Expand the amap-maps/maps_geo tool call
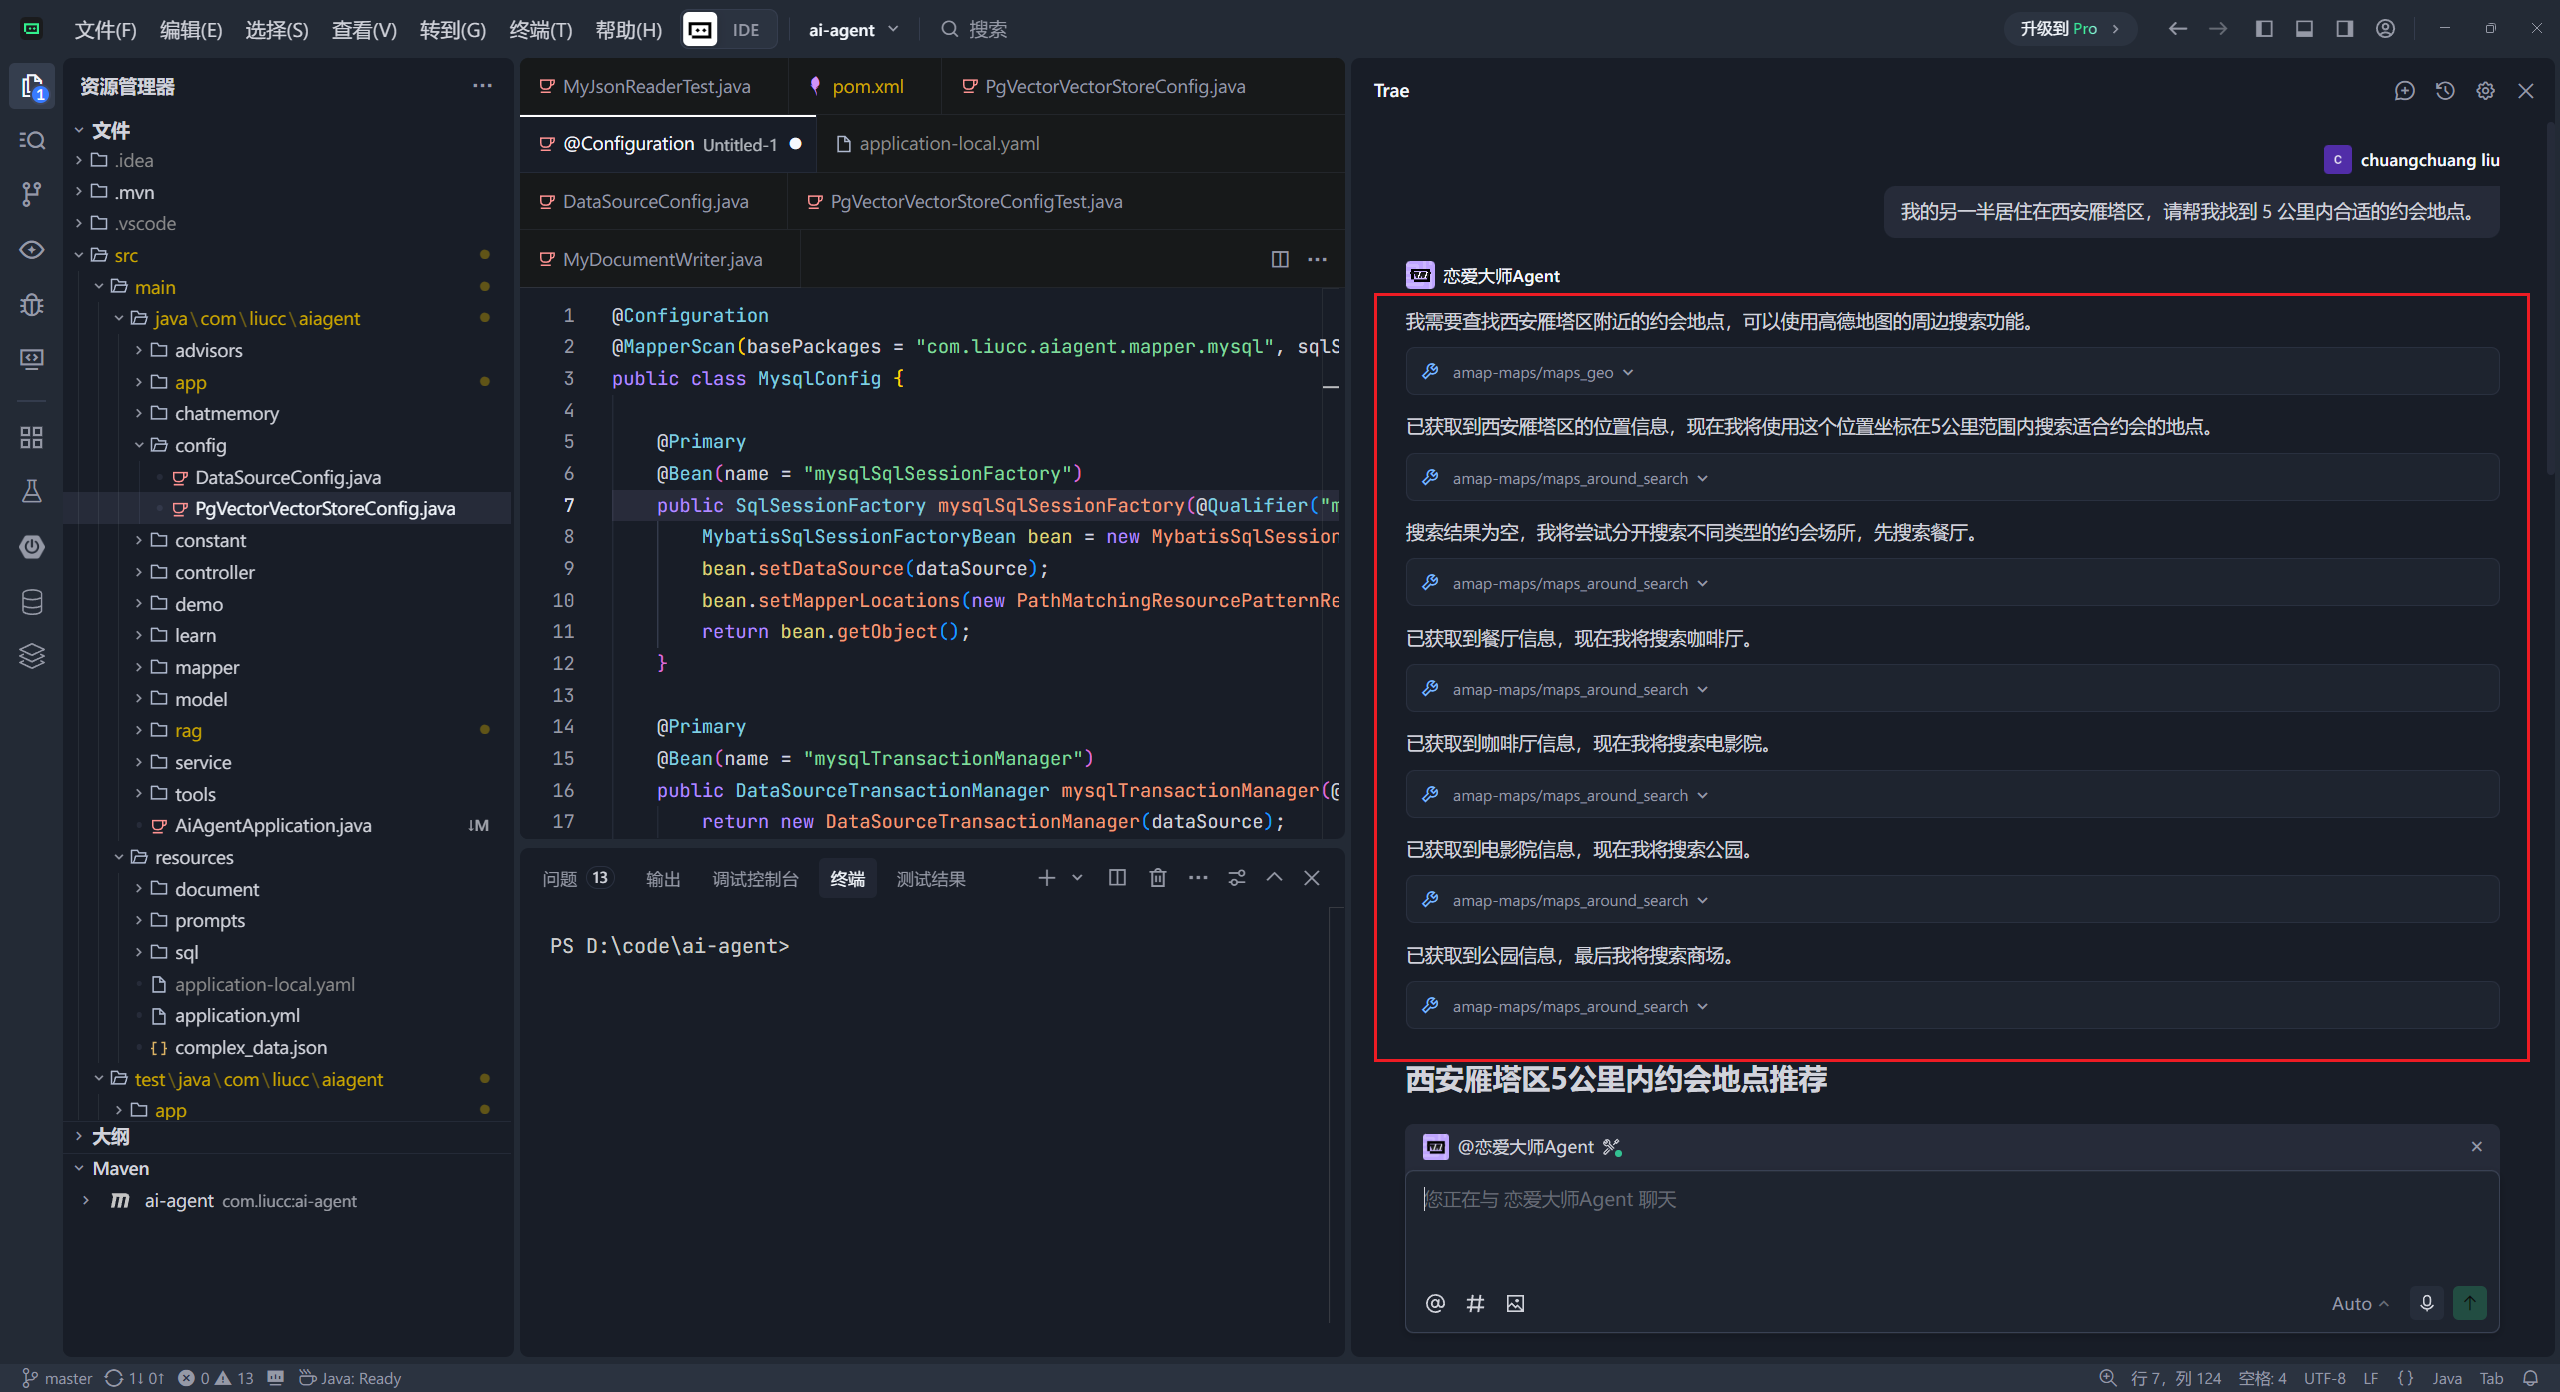The width and height of the screenshot is (2560, 1392). pos(1952,372)
